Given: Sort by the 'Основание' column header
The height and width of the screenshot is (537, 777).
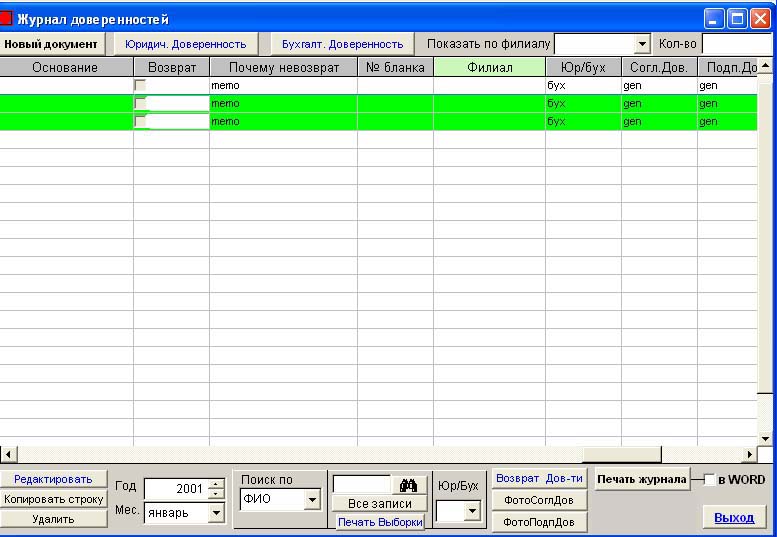Looking at the screenshot, I should tap(65, 67).
